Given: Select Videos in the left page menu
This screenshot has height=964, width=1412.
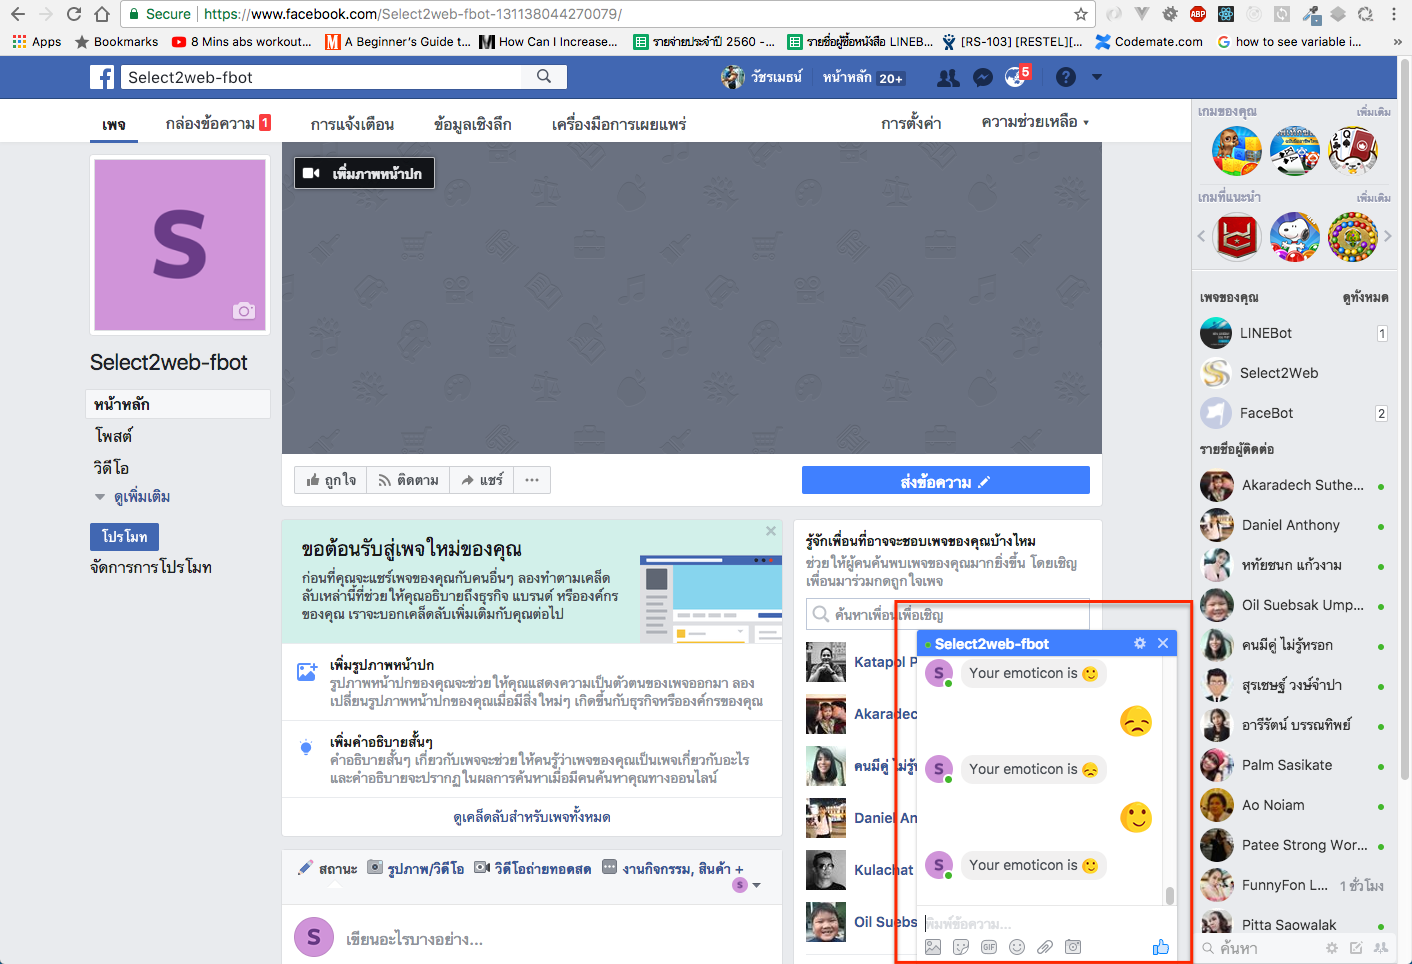Looking at the screenshot, I should (x=112, y=467).
